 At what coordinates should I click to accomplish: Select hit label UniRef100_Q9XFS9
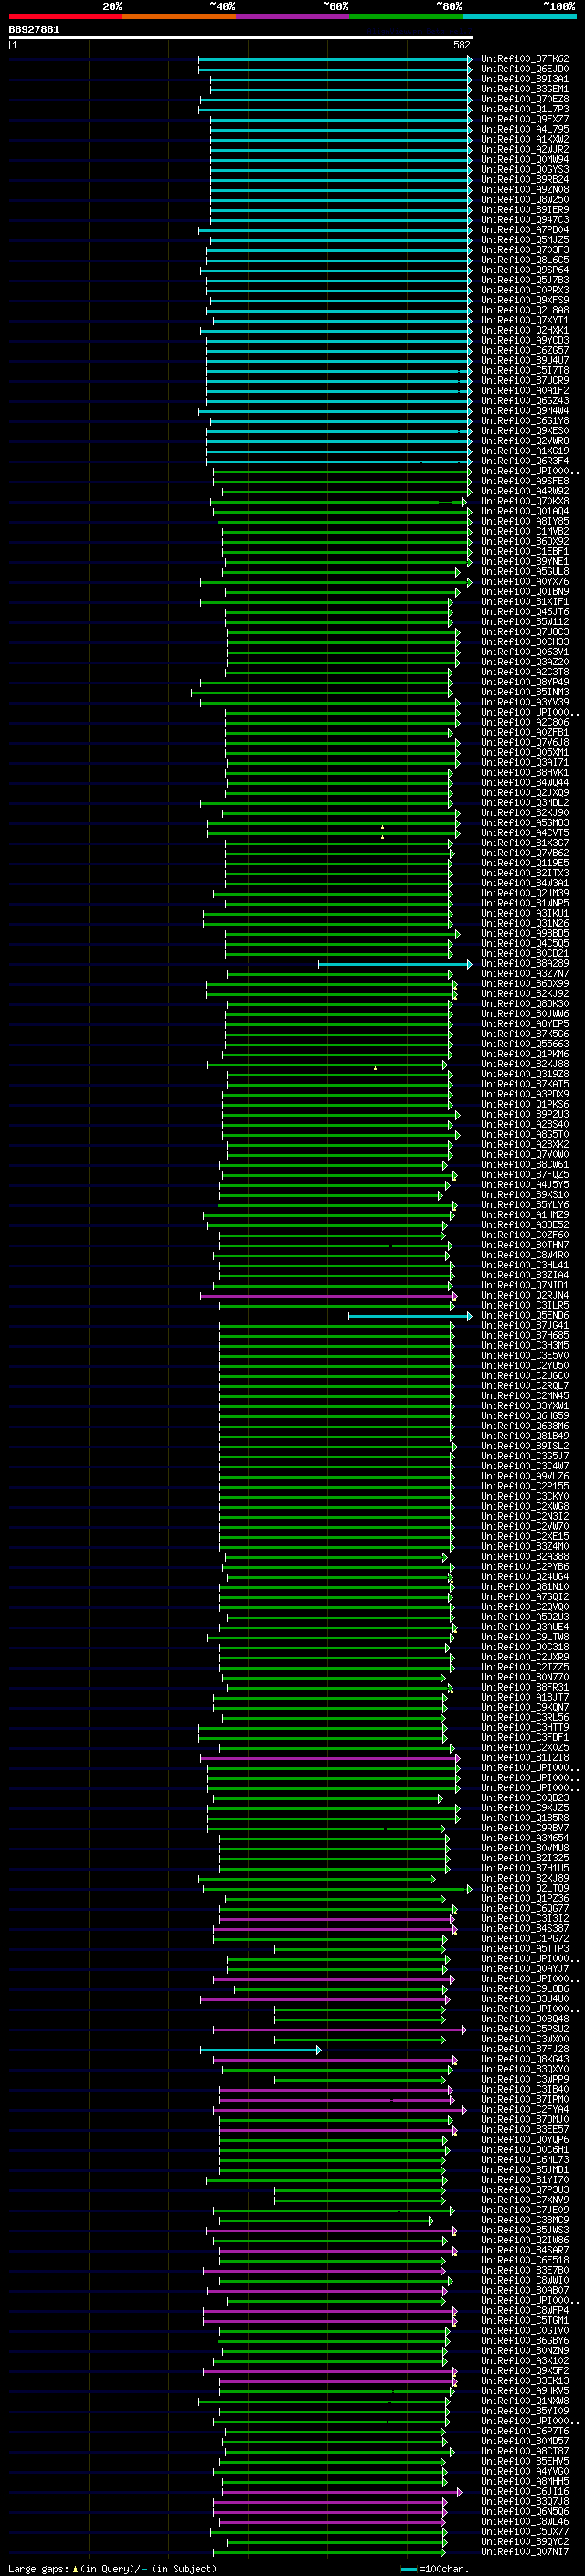[525, 300]
